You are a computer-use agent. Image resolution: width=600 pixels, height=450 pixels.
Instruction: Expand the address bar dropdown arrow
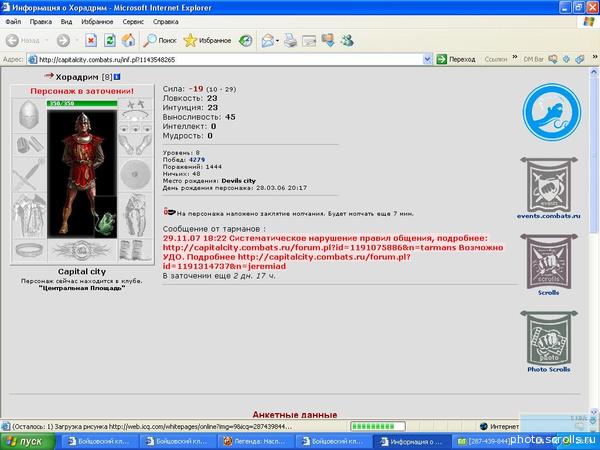coord(427,59)
